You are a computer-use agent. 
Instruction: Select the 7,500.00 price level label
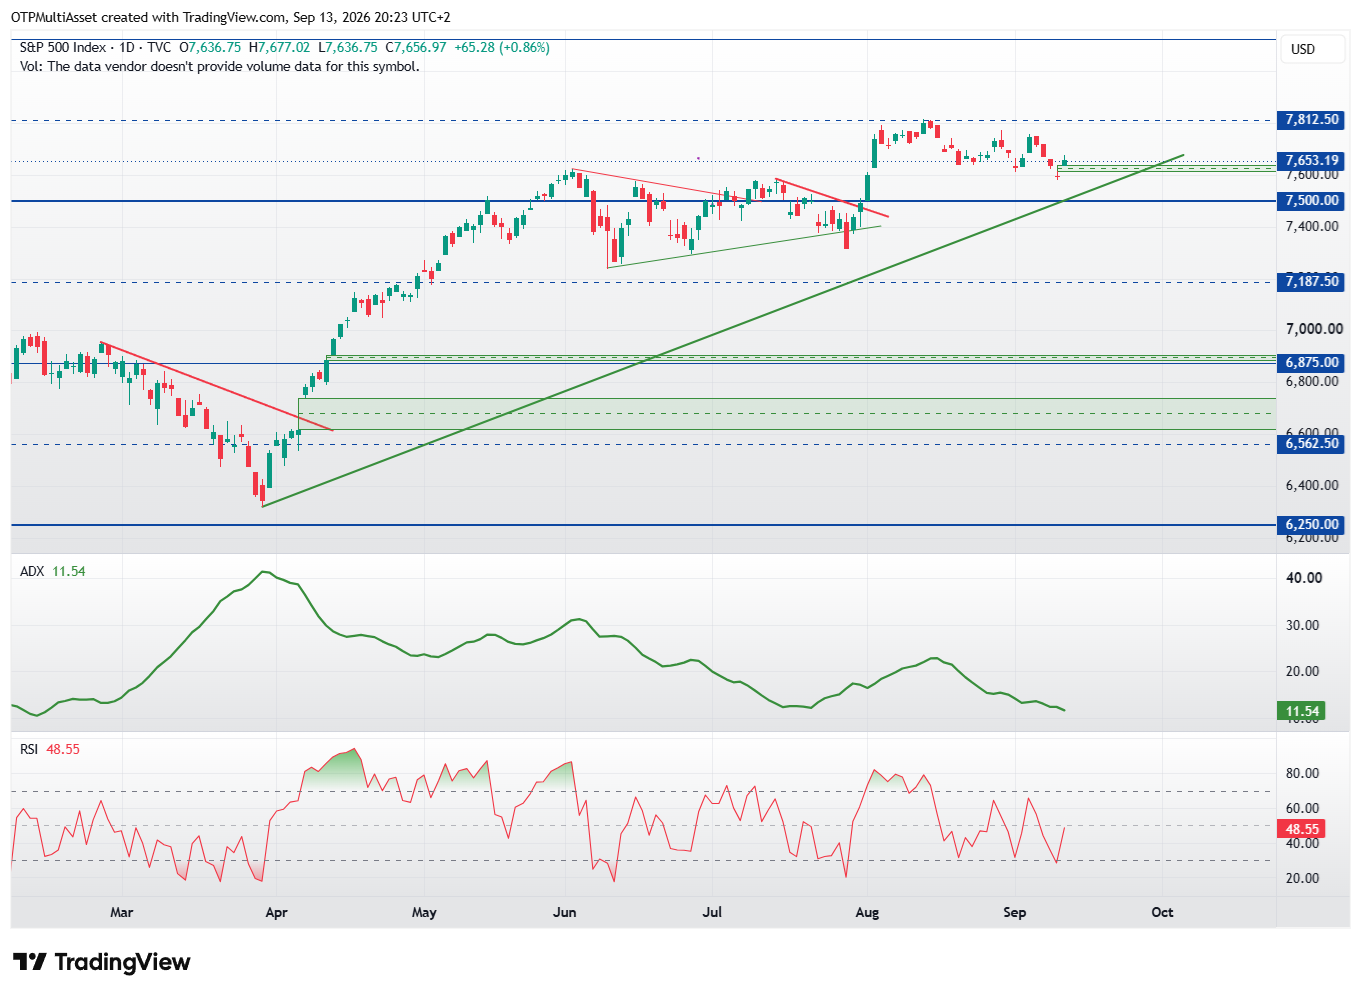1311,201
